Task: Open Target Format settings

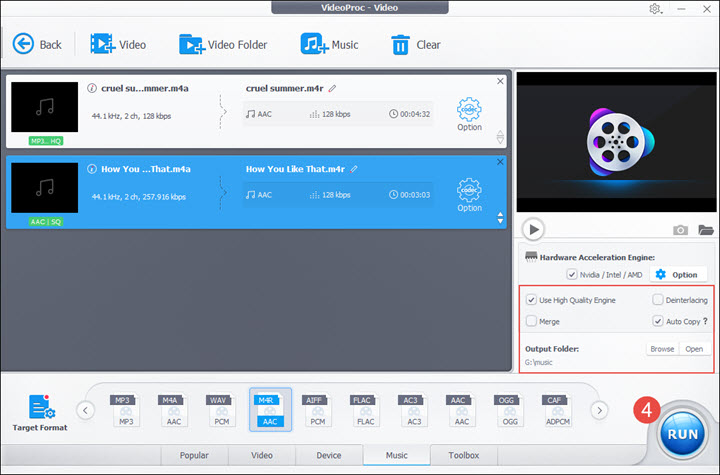Action: pyautogui.click(x=40, y=413)
